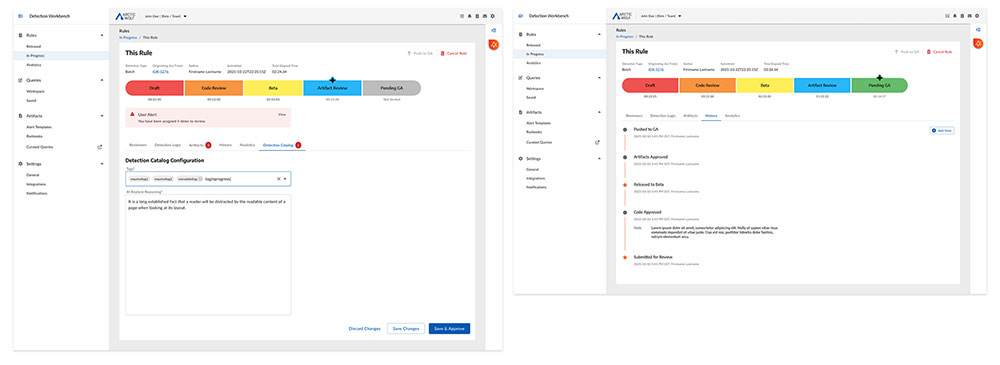
Task: Click the Settings gear icon in right mockup sidebar
Action: click(x=520, y=158)
